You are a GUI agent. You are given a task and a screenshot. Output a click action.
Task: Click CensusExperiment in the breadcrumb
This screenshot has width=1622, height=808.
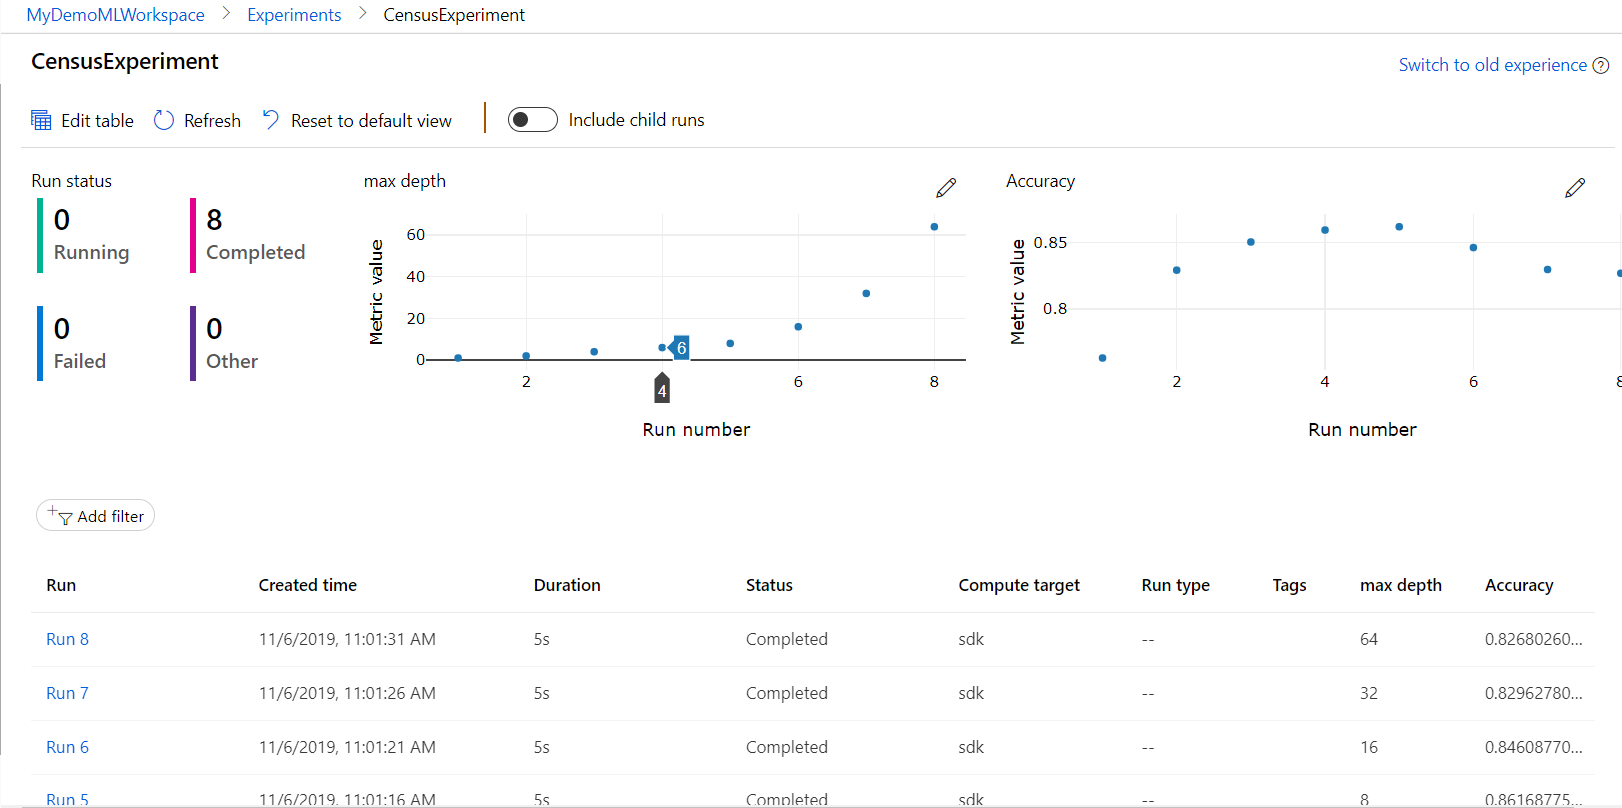[x=454, y=15]
